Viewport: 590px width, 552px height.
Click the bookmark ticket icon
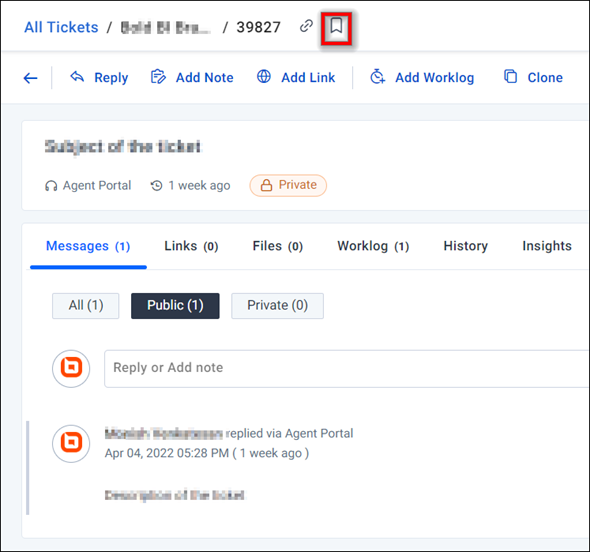(336, 27)
